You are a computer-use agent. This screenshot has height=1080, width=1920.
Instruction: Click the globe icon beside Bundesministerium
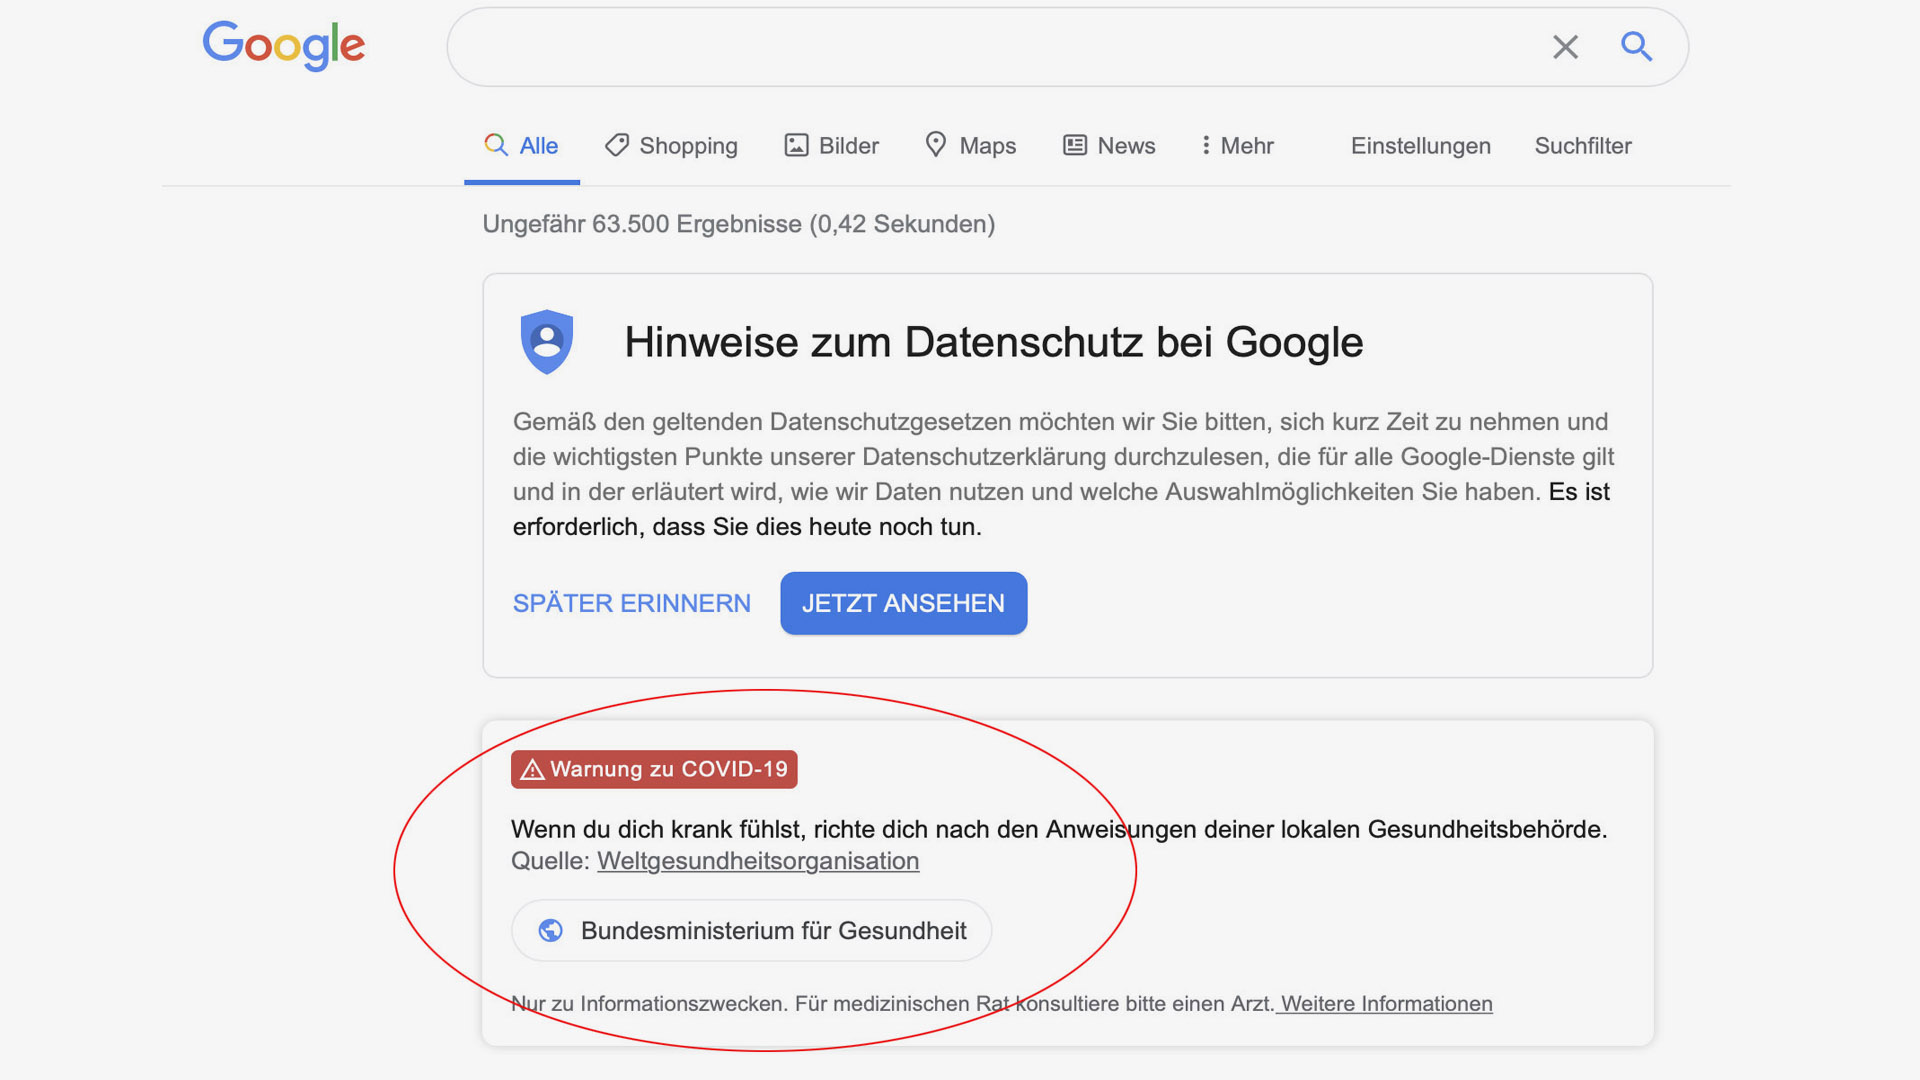click(x=550, y=931)
